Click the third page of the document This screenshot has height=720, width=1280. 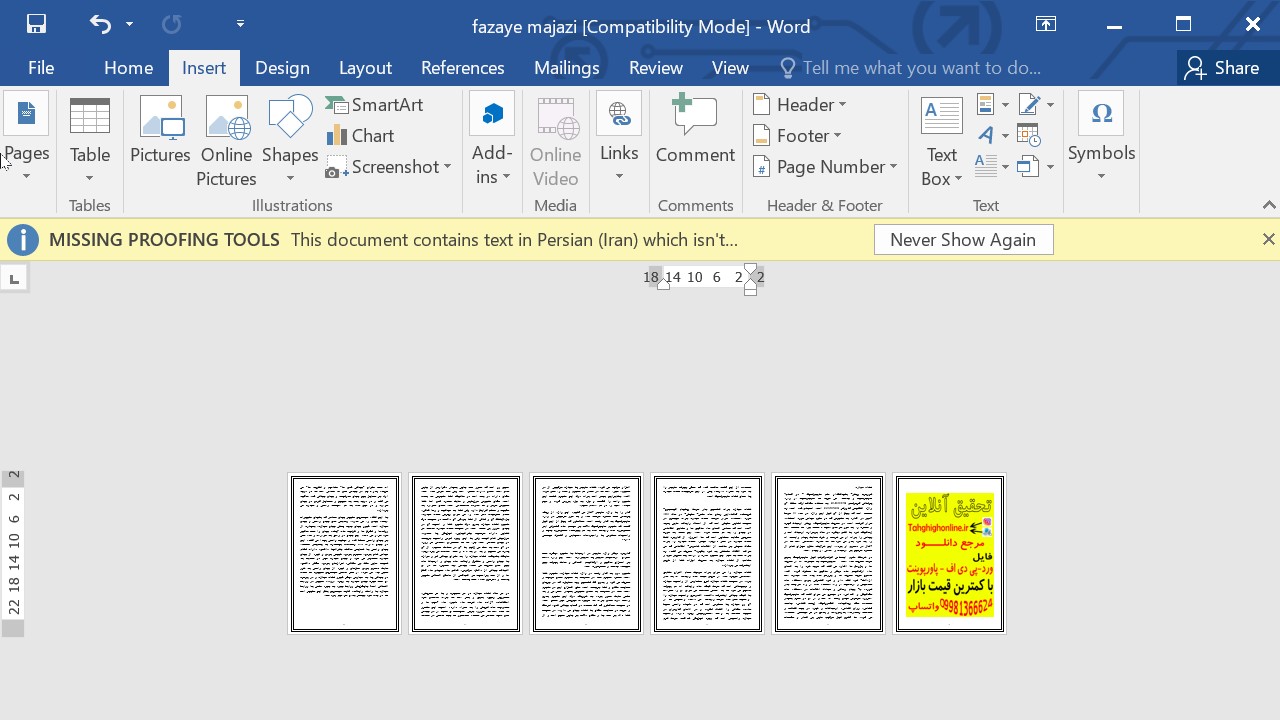(x=587, y=554)
